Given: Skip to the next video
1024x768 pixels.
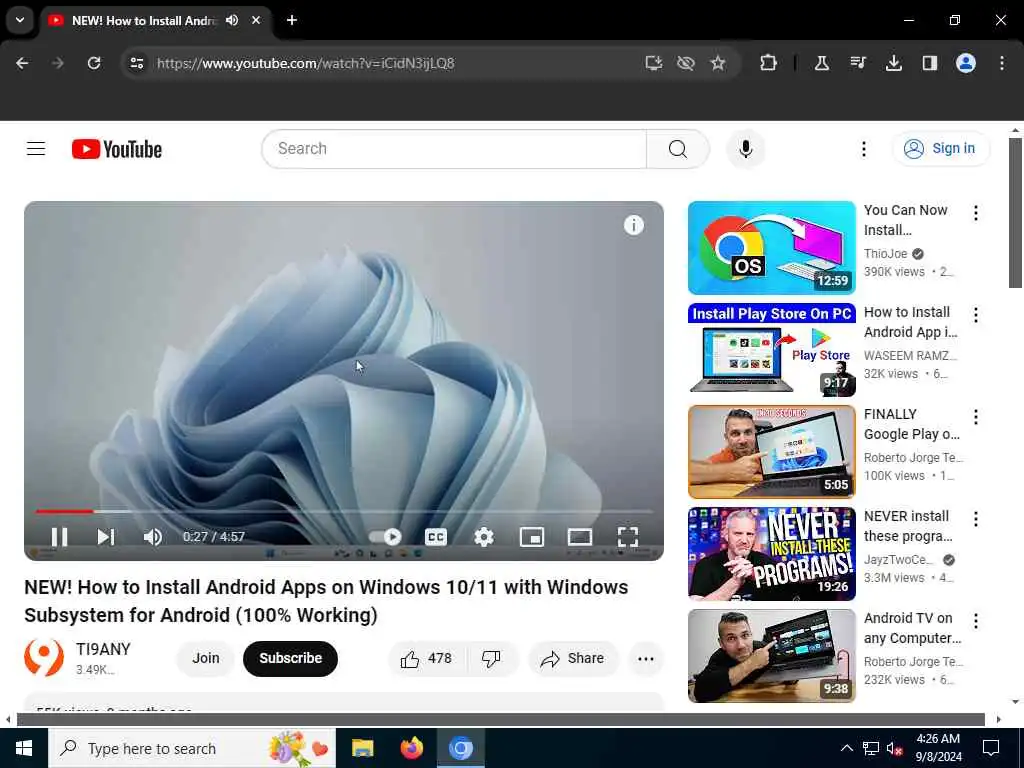Looking at the screenshot, I should point(106,537).
